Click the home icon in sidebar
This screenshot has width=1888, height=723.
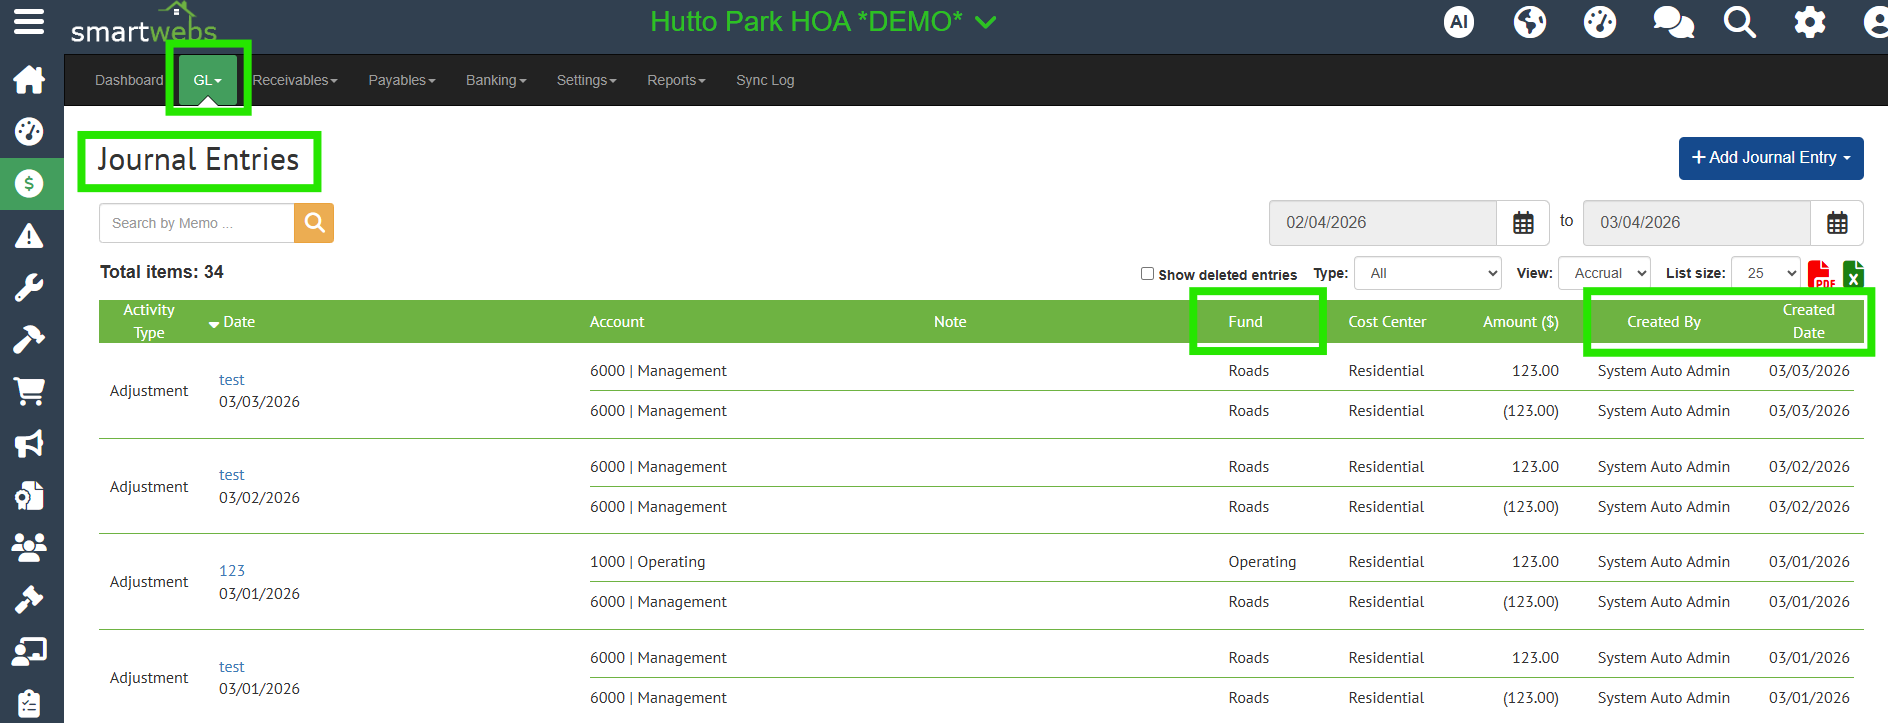click(x=29, y=79)
